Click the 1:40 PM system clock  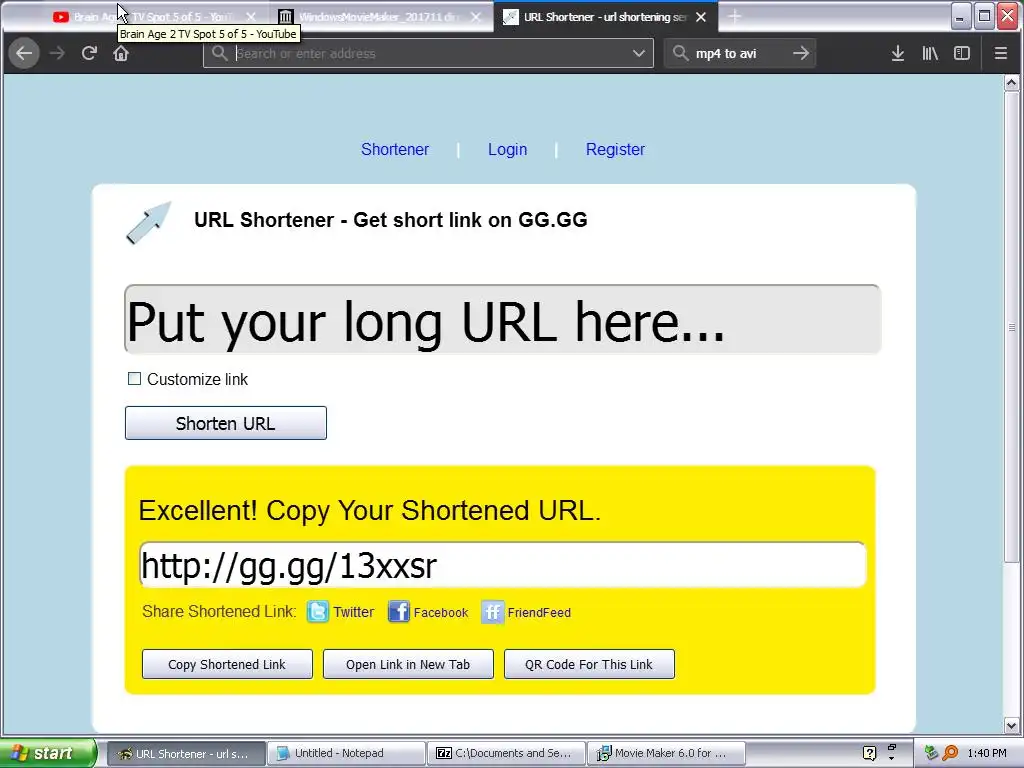click(987, 753)
